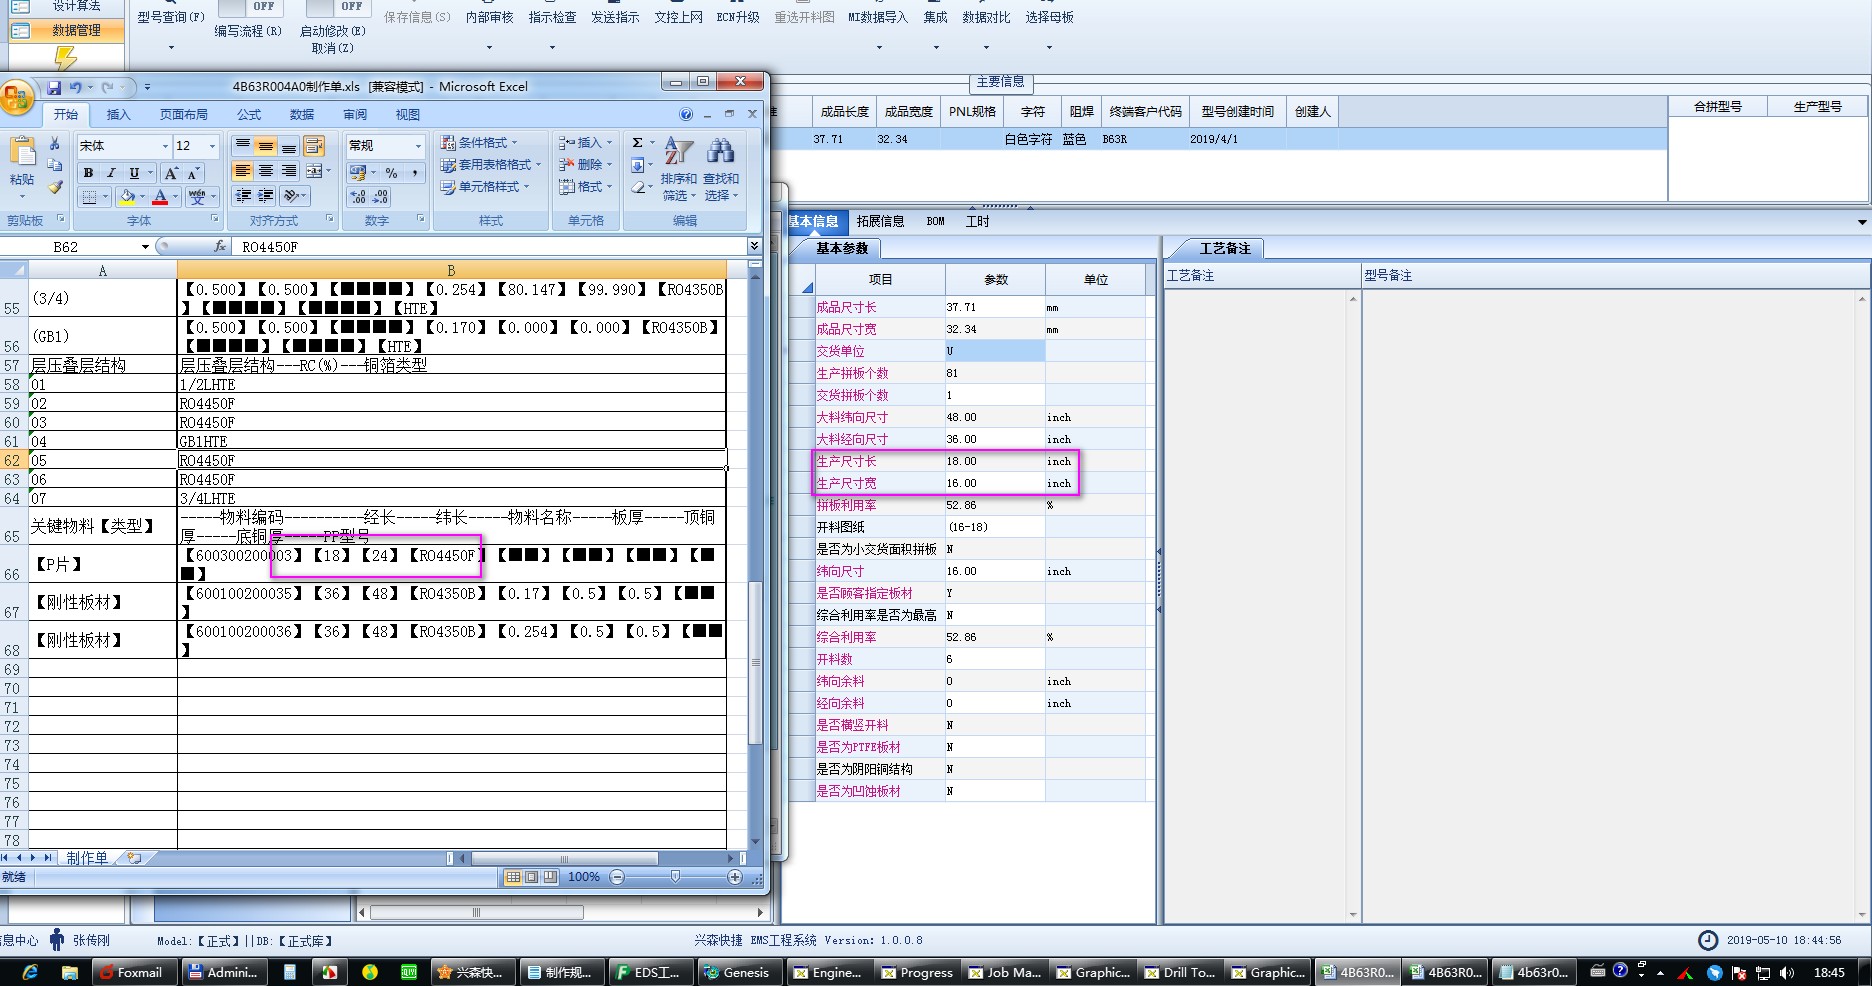Image resolution: width=1872 pixels, height=986 pixels.
Task: Toggle align text left
Action: click(243, 171)
